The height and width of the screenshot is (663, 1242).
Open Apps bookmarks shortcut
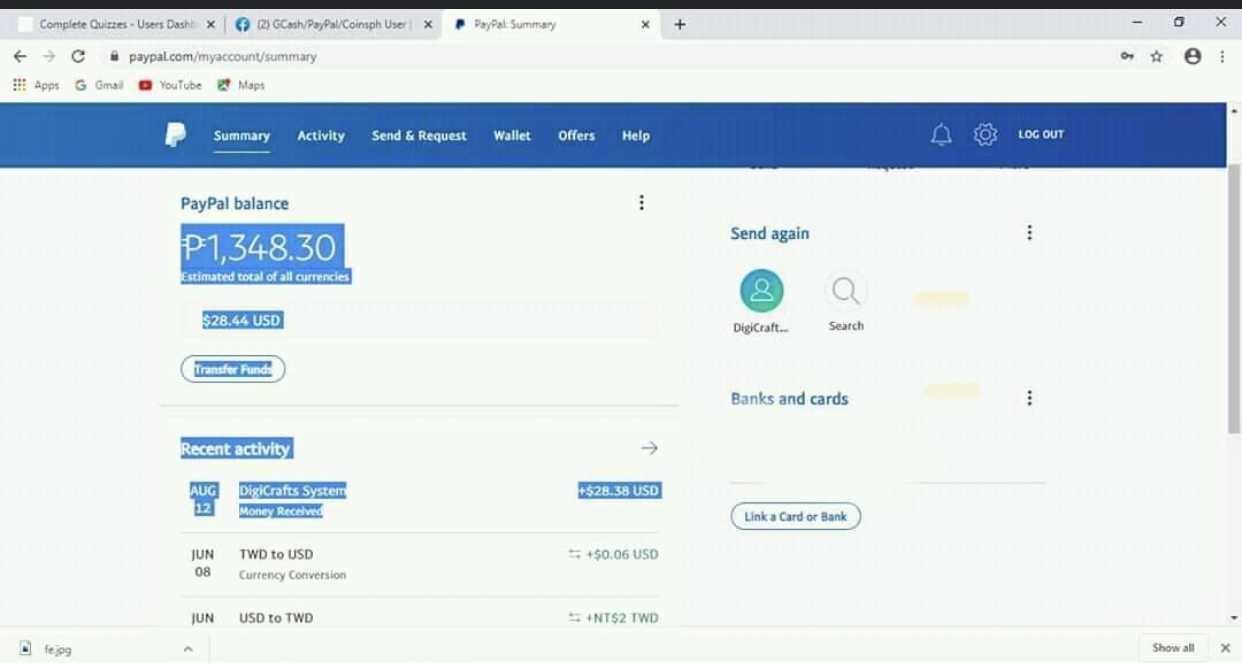36,85
